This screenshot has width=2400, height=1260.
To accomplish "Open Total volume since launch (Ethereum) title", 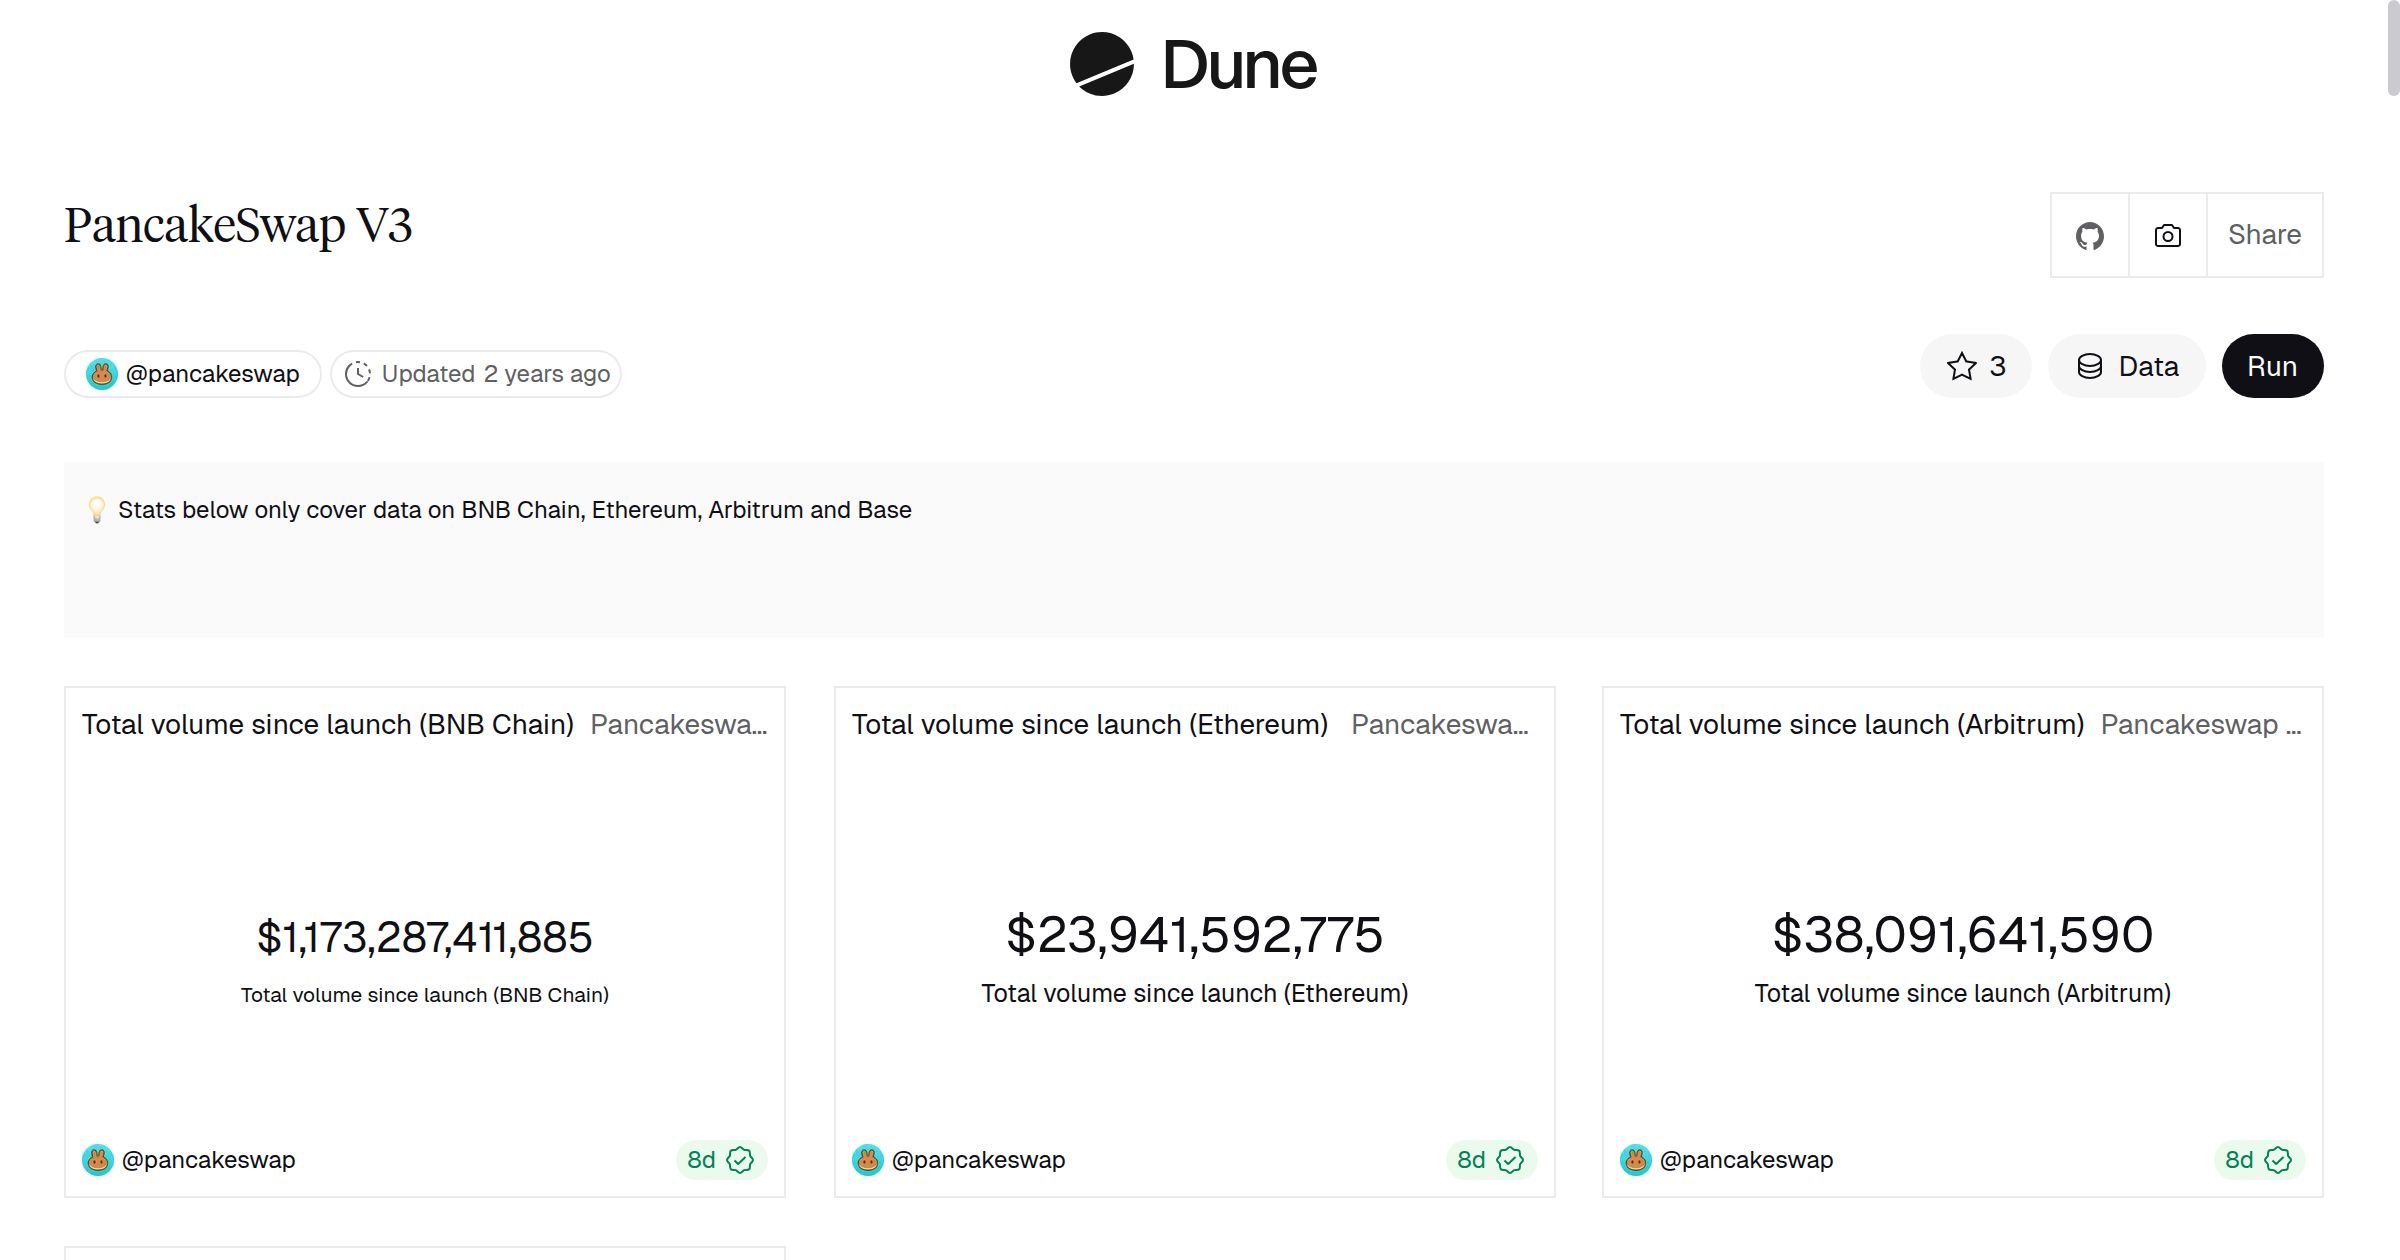I will point(1089,724).
